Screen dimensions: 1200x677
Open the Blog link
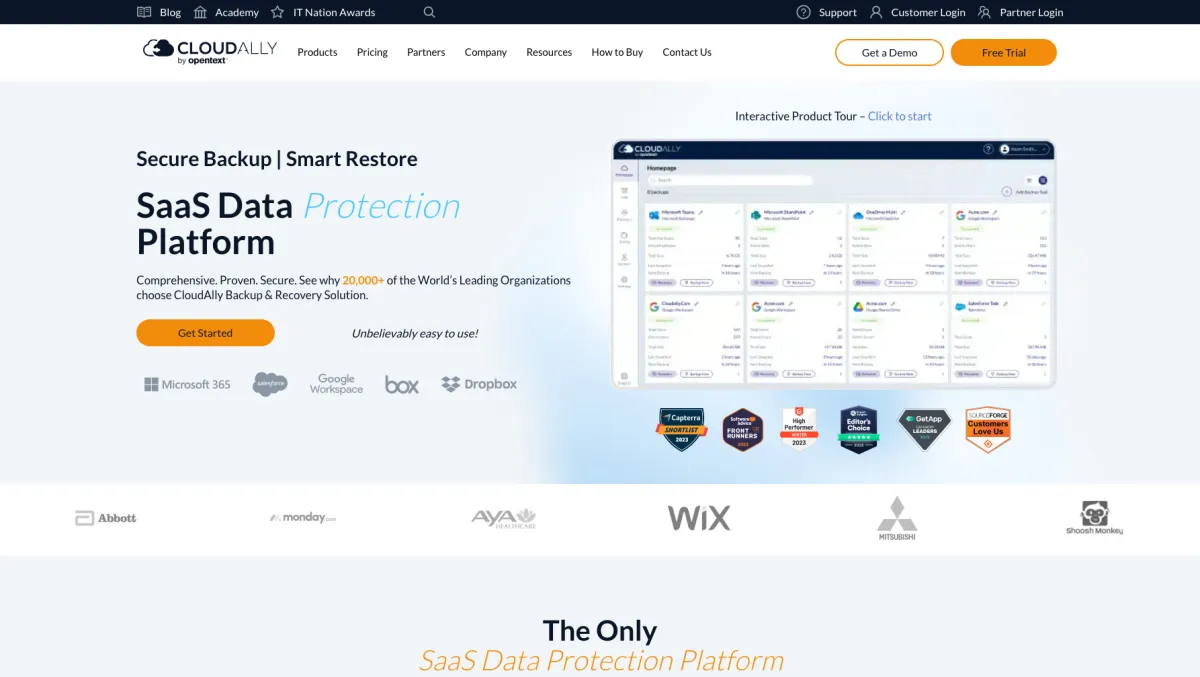pos(170,12)
